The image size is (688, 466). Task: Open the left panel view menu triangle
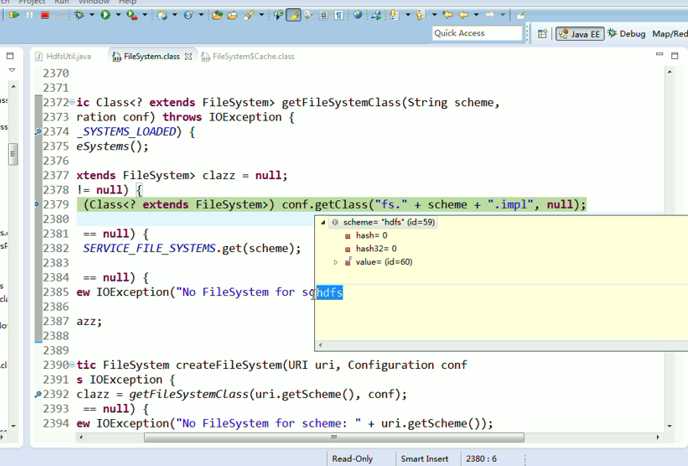[x=12, y=70]
